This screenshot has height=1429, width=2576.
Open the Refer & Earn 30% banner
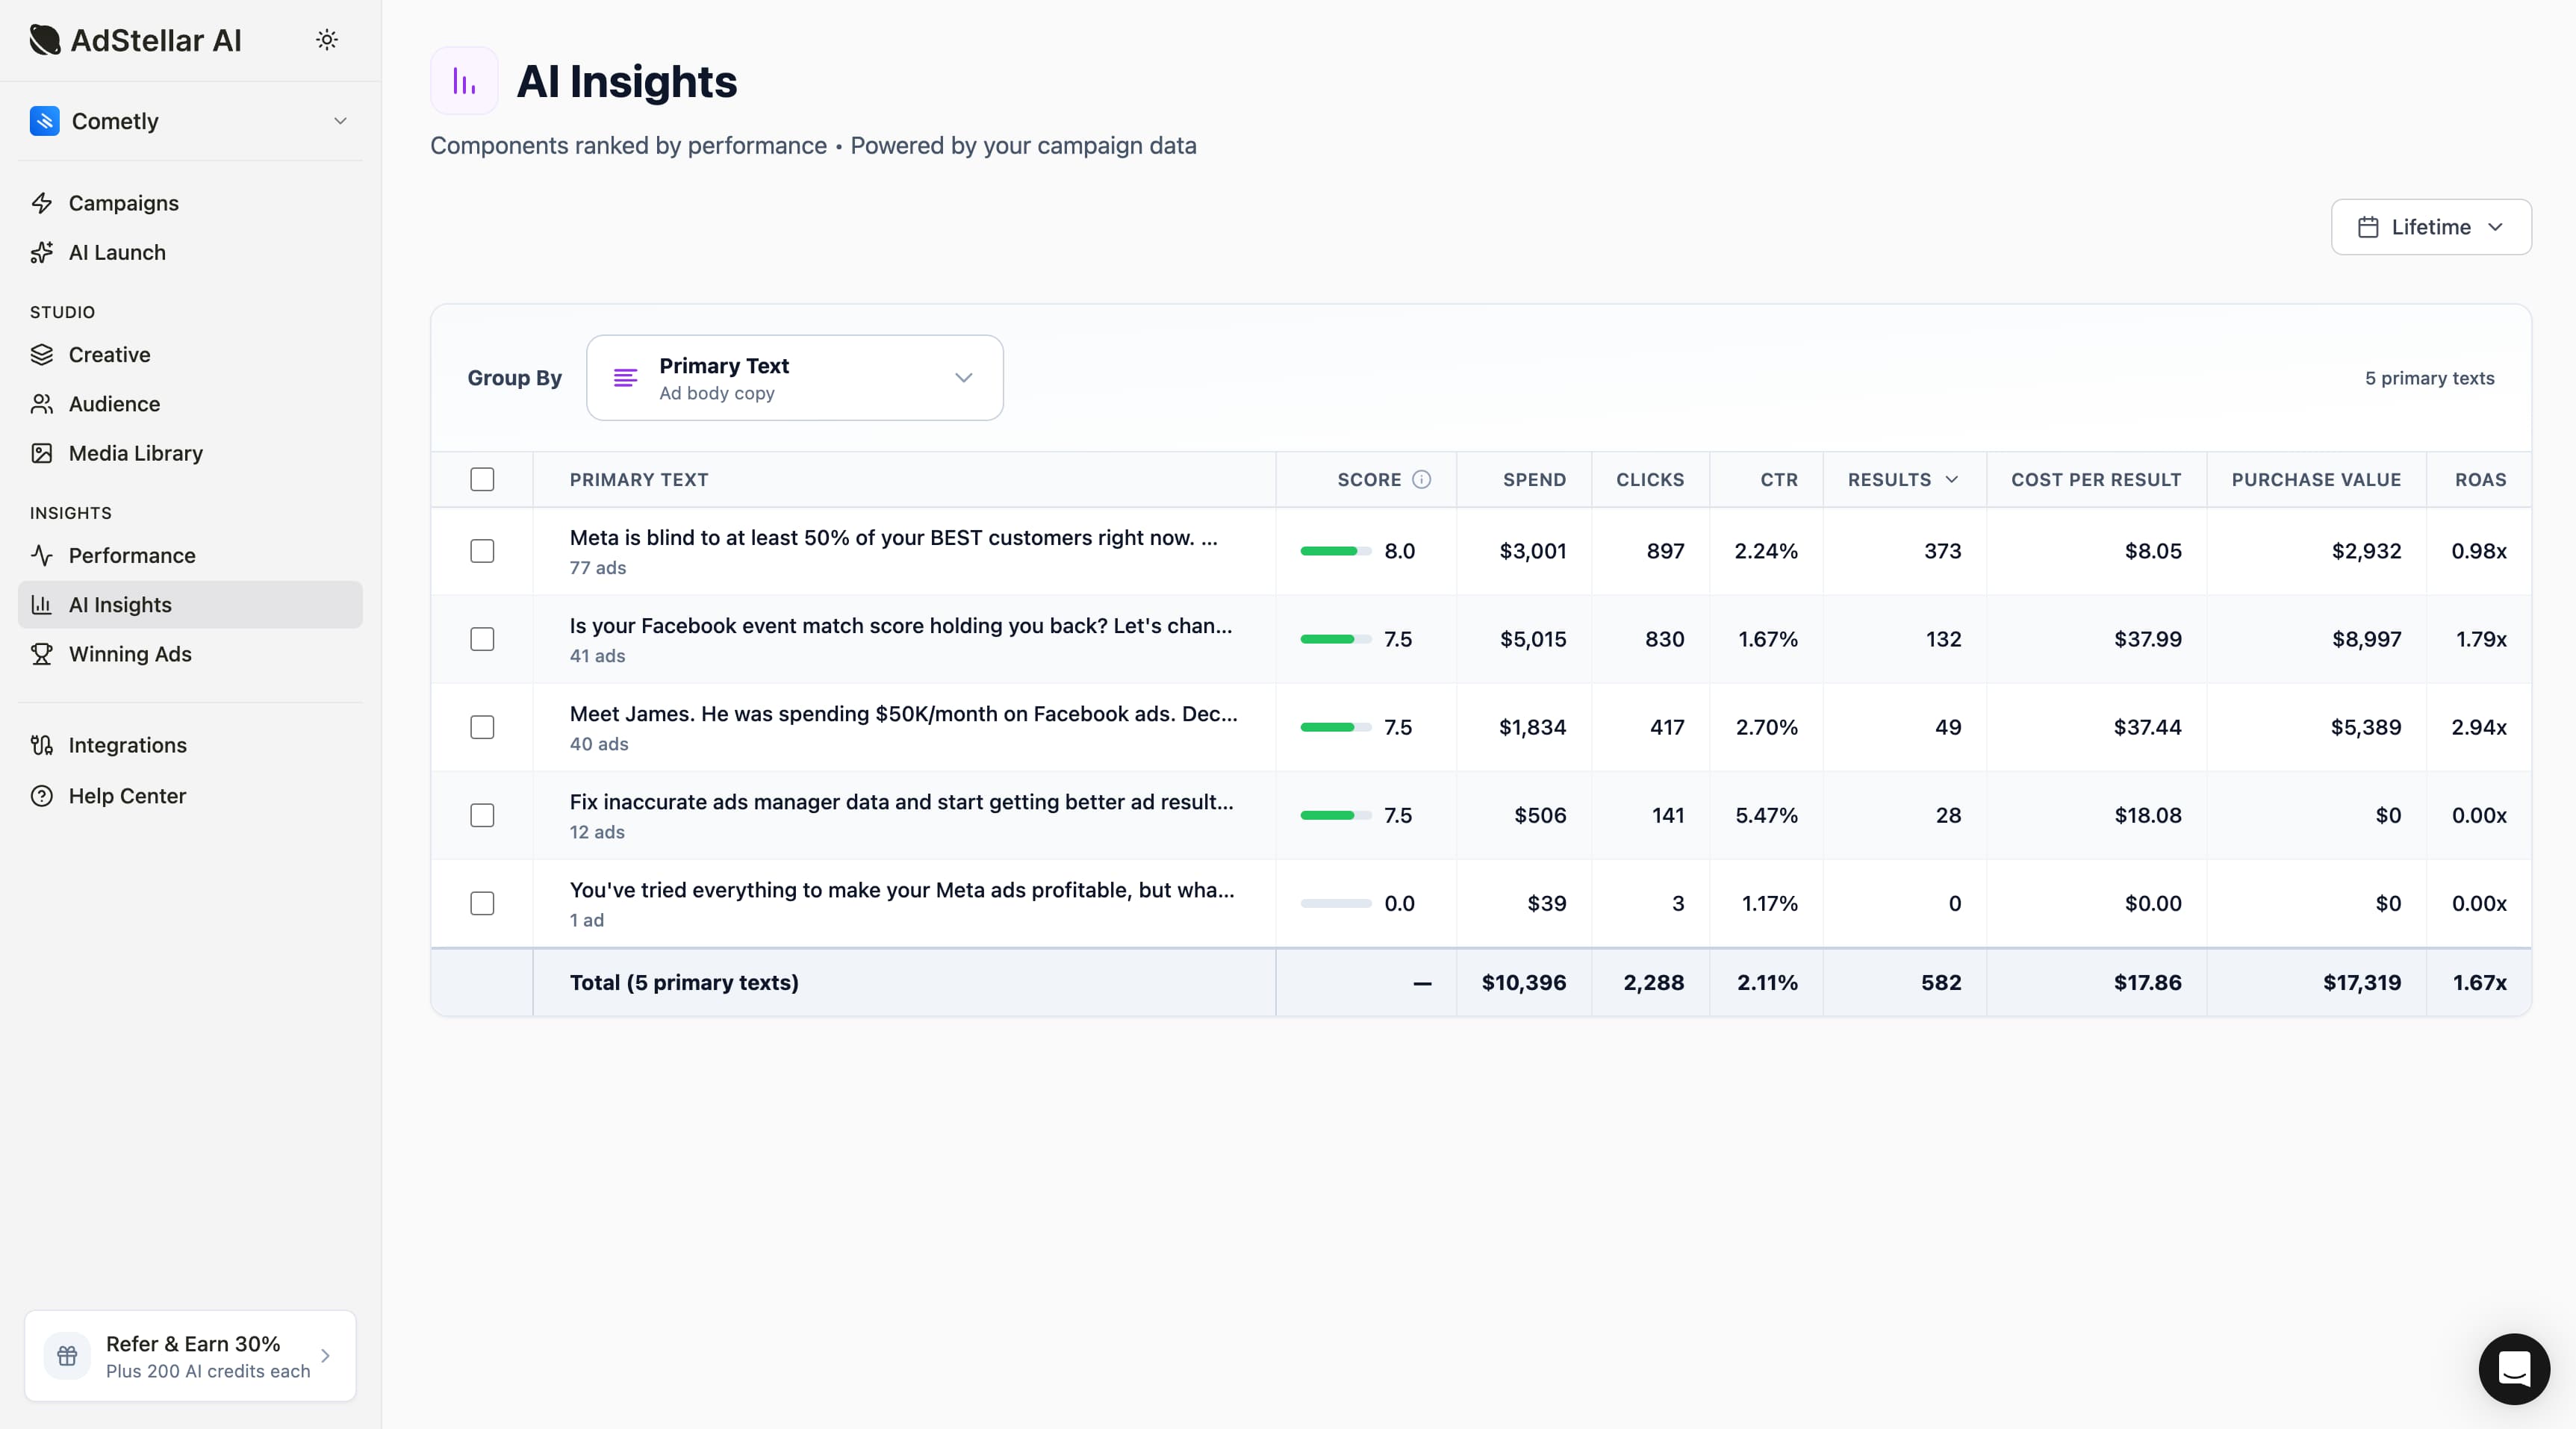(x=190, y=1356)
